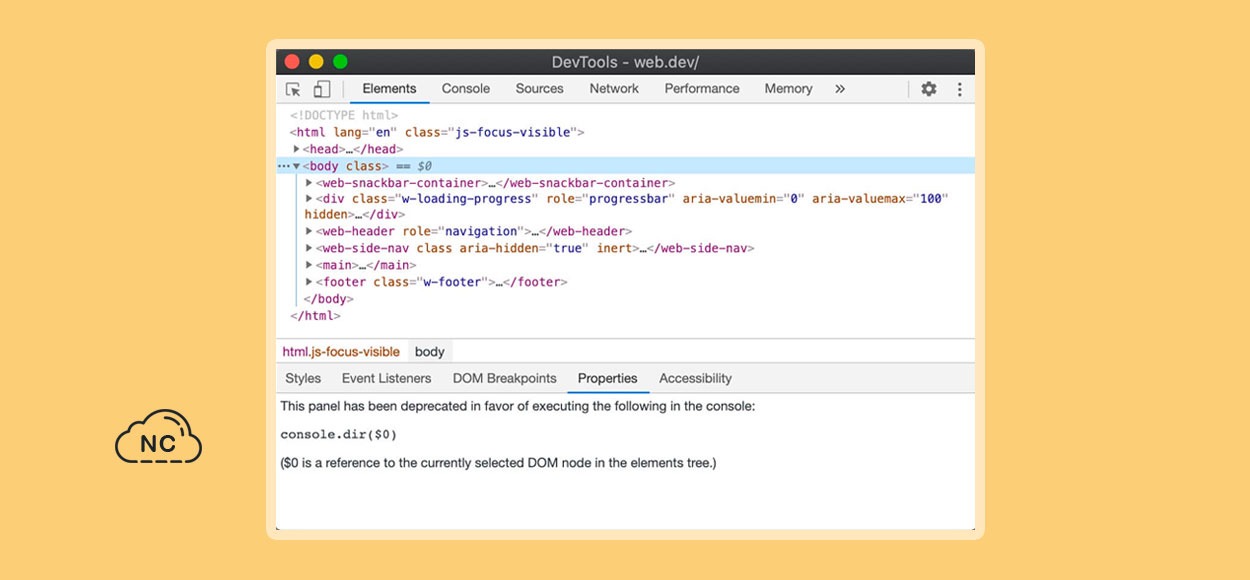Image resolution: width=1250 pixels, height=580 pixels.
Task: Select the DOCTYPE html line
Action: 344,116
